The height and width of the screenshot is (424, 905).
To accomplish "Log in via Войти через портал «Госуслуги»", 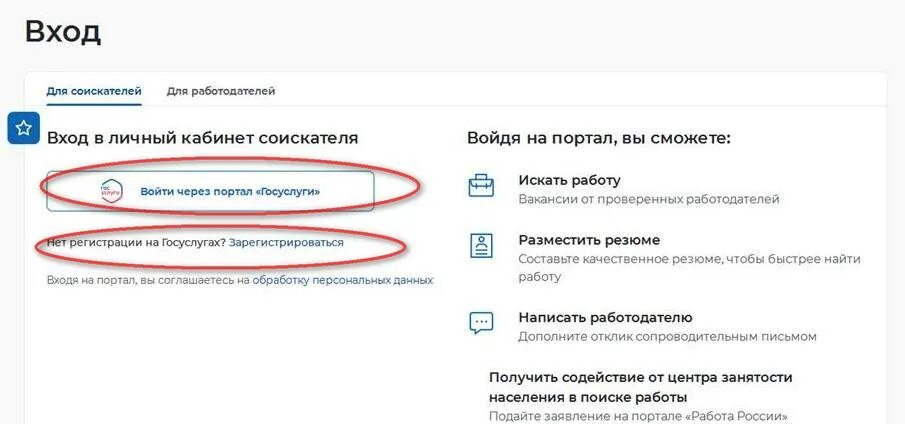I will coord(210,191).
